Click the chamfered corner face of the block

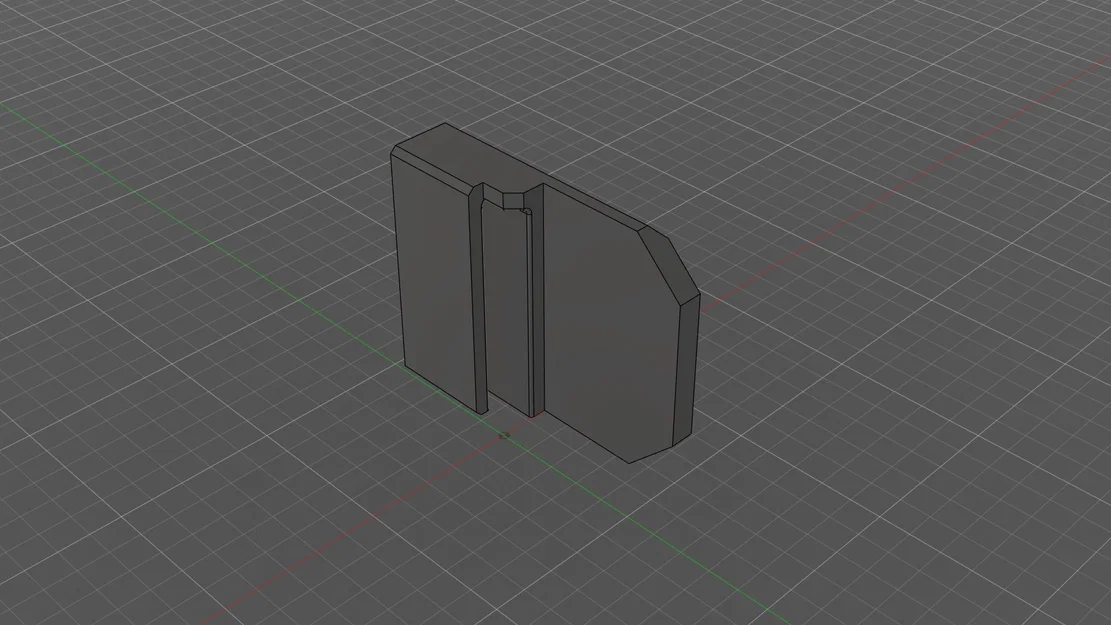click(x=669, y=266)
